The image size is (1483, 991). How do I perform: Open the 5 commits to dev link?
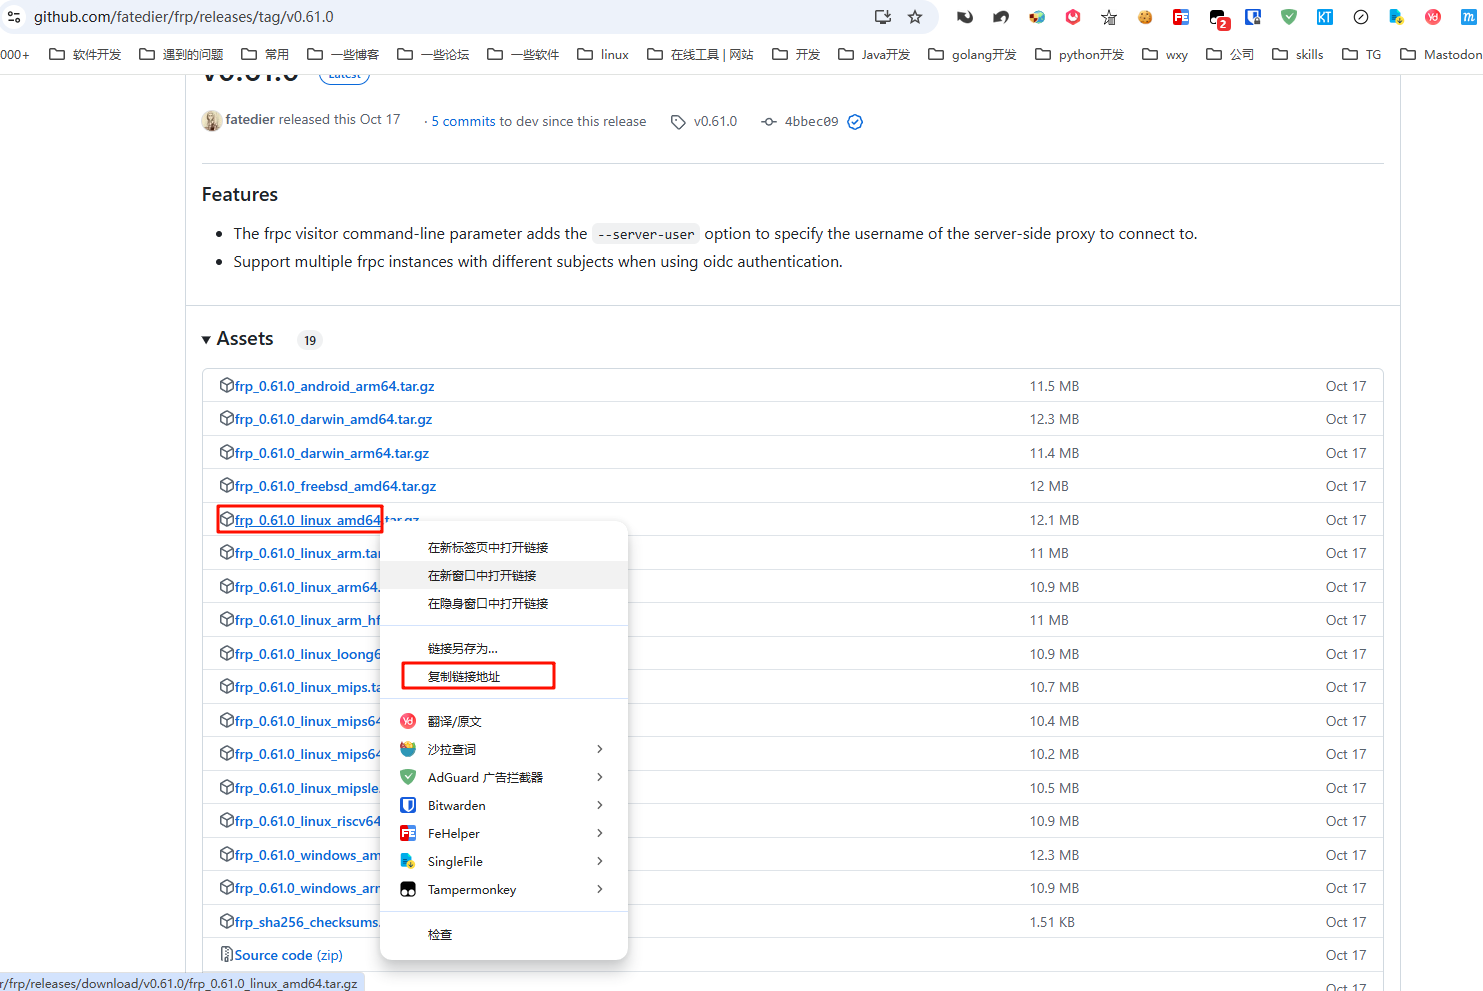[538, 121]
